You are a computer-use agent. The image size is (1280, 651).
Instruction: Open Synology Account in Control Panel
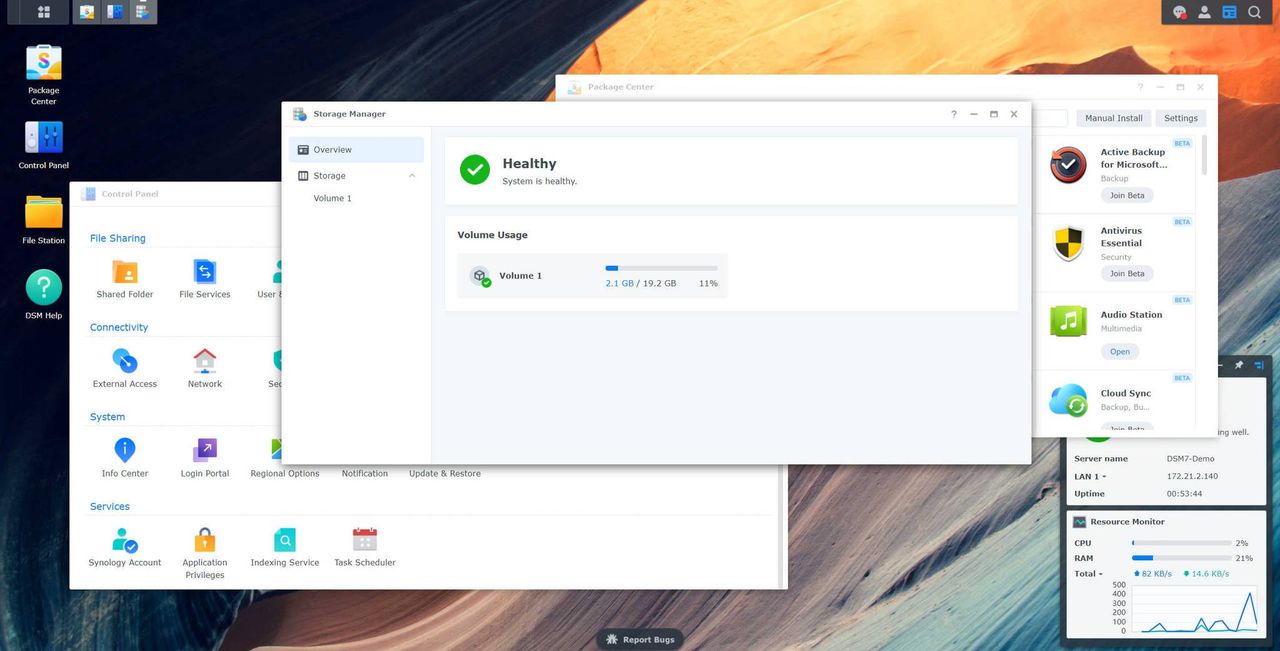125,547
